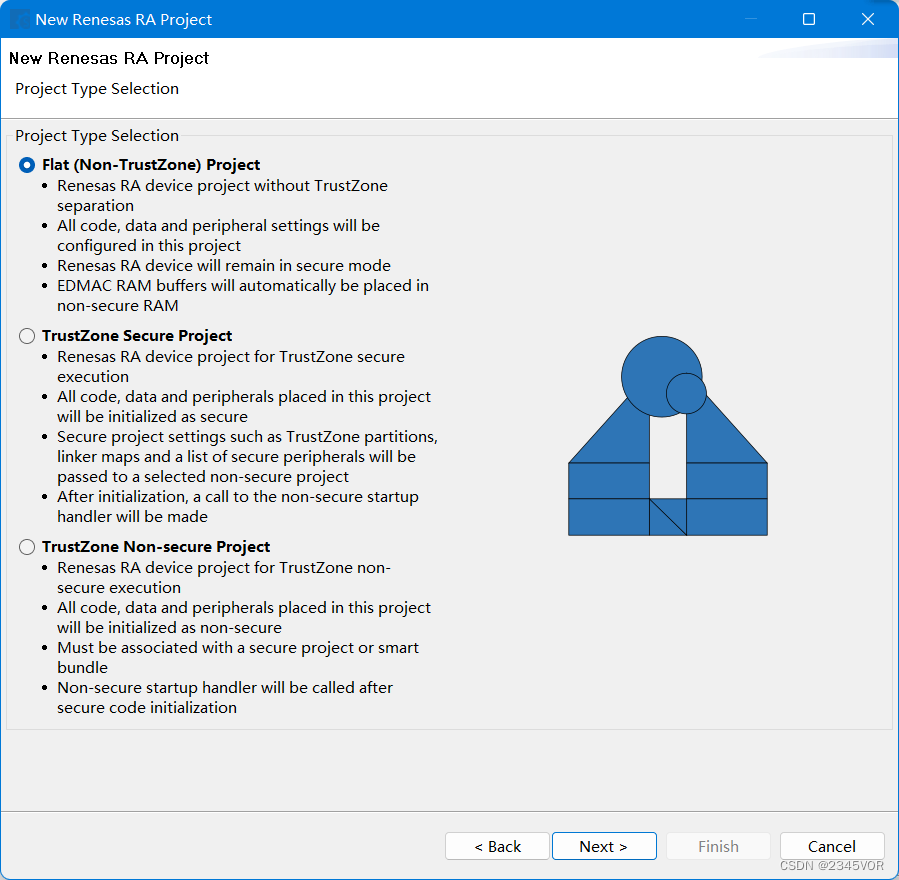The image size is (899, 880).
Task: Click the blue building-block illustration
Action: point(668,436)
